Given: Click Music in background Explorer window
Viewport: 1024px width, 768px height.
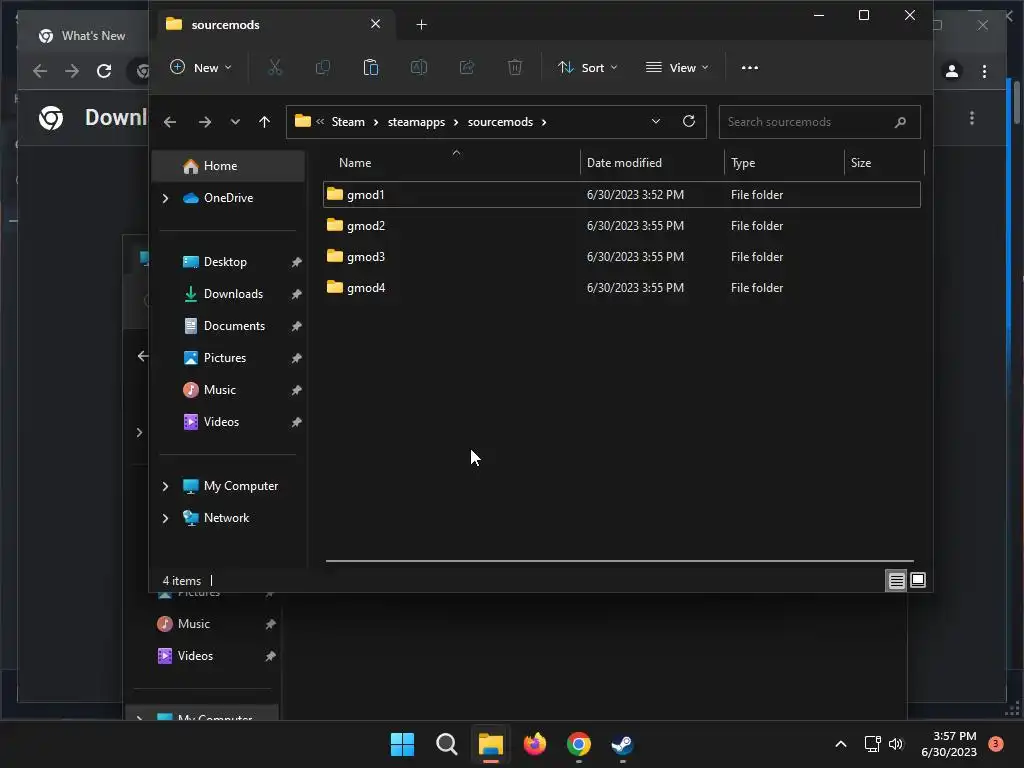Looking at the screenshot, I should (193, 624).
